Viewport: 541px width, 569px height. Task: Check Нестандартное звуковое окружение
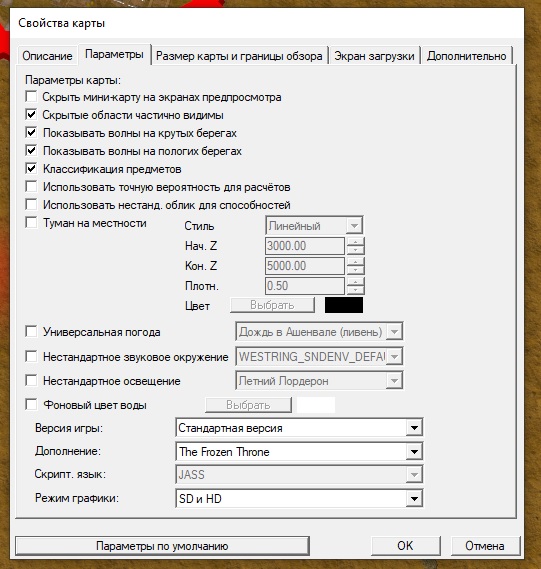(31, 356)
